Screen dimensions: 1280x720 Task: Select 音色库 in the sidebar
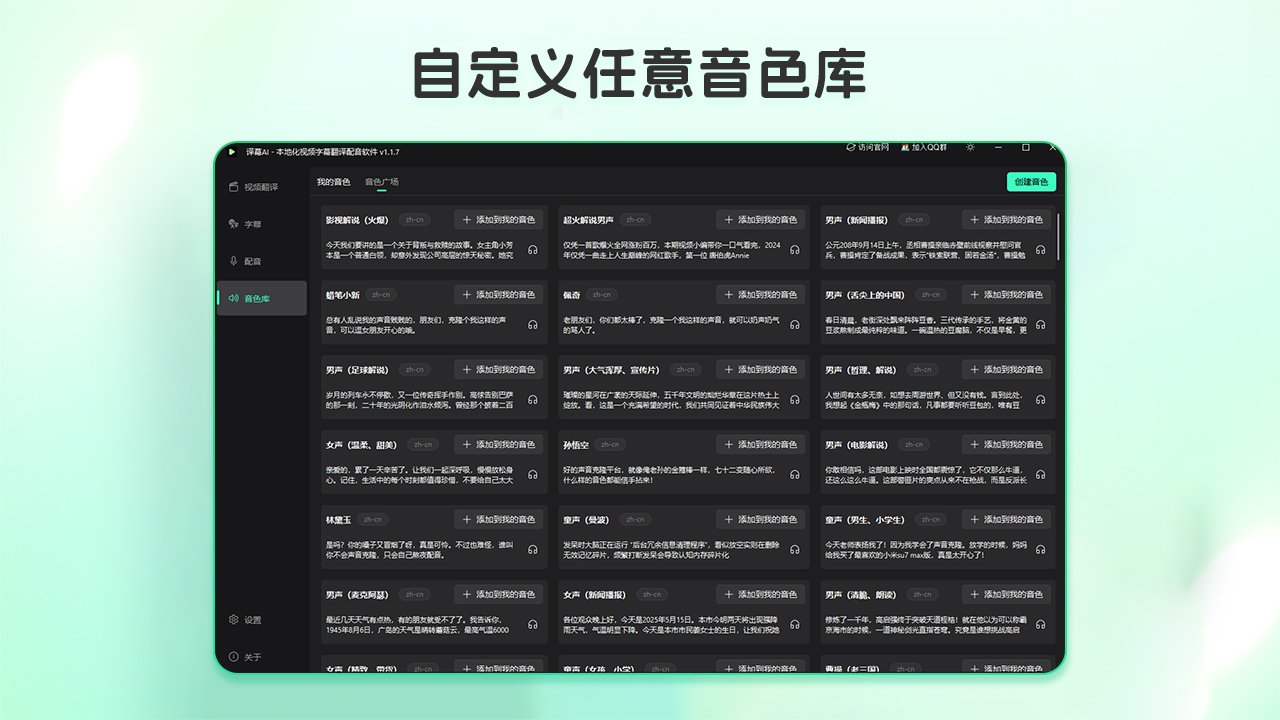coord(262,298)
